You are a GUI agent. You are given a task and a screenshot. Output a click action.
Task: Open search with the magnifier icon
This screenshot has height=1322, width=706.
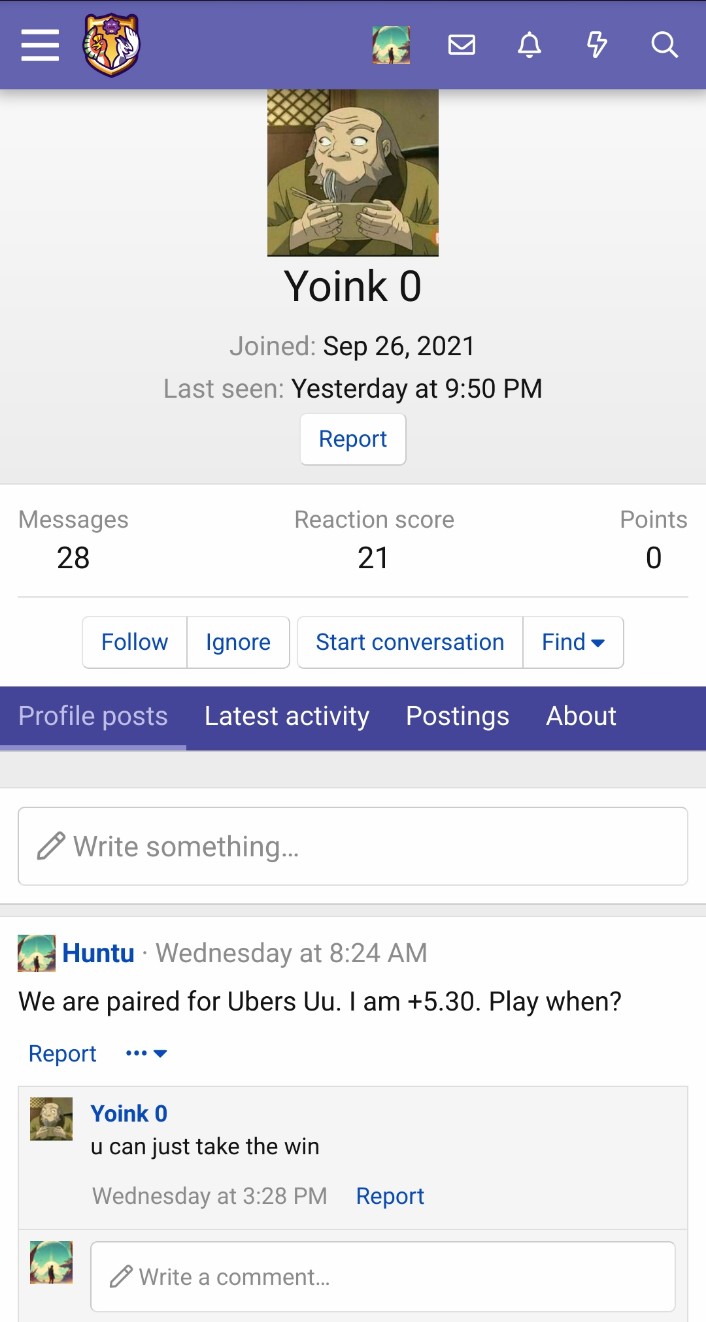click(664, 45)
